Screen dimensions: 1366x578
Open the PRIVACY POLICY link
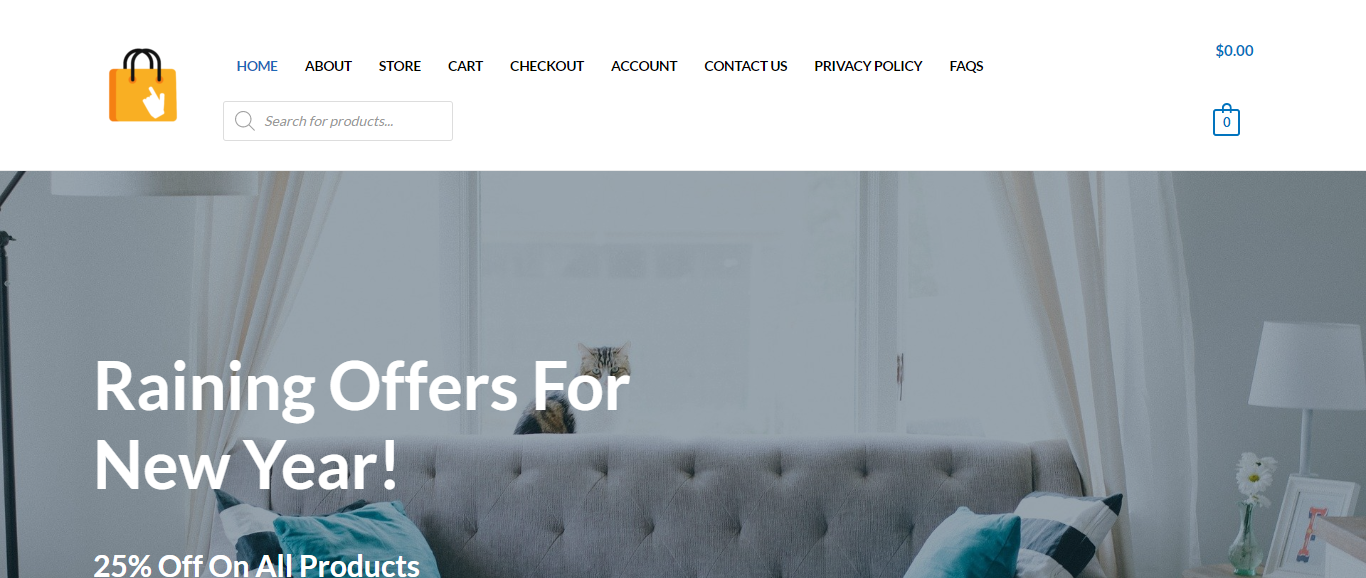coord(868,66)
